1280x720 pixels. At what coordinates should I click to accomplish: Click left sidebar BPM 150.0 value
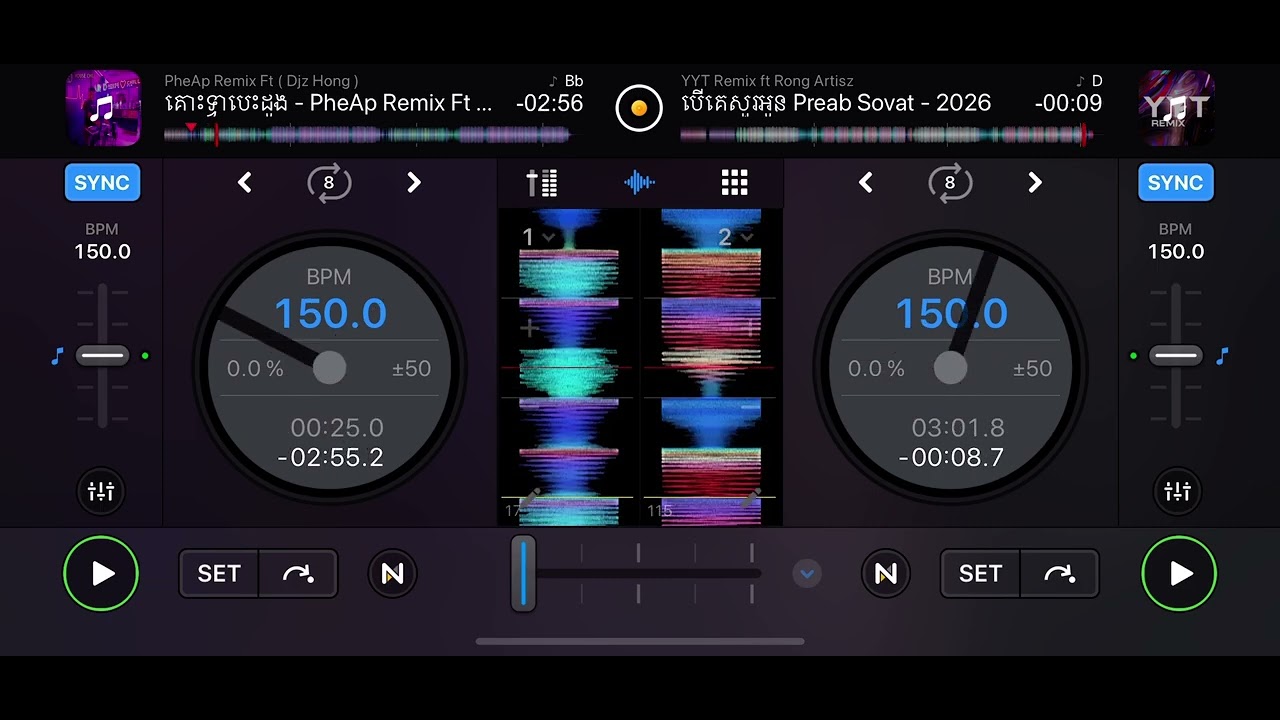click(x=102, y=252)
